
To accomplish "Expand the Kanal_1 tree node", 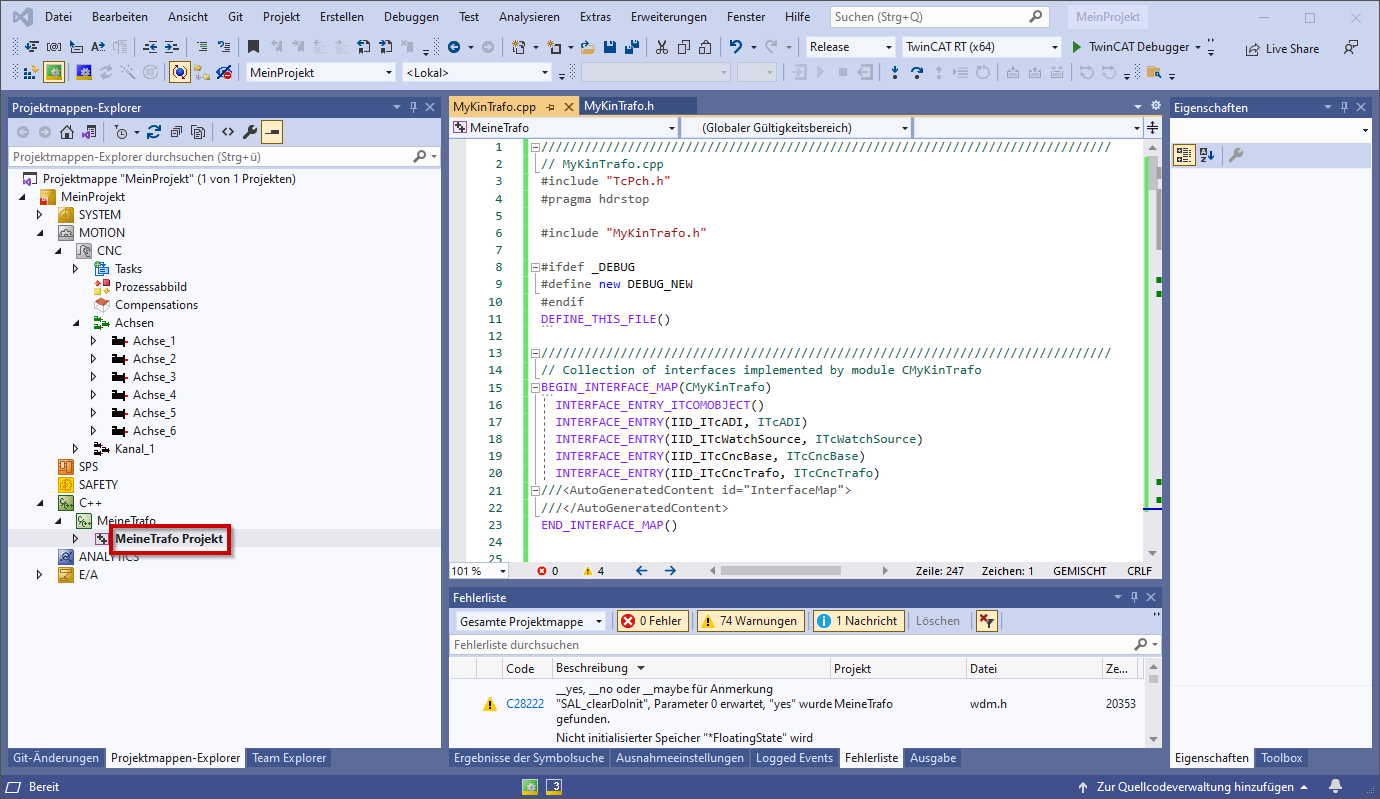I will (76, 449).
